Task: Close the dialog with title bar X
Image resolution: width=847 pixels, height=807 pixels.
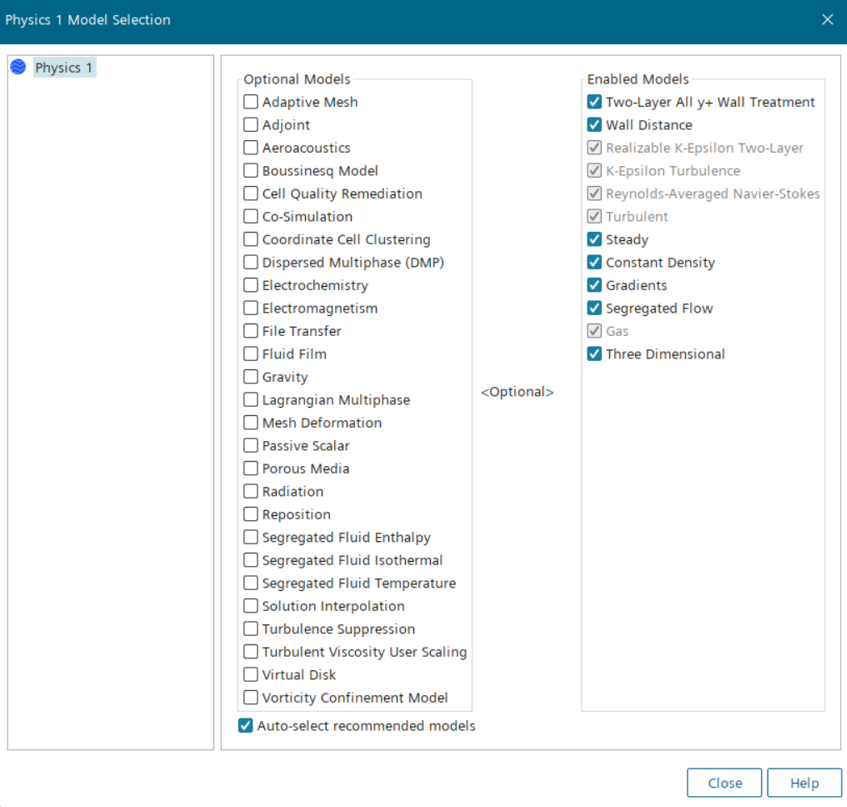Action: [827, 20]
